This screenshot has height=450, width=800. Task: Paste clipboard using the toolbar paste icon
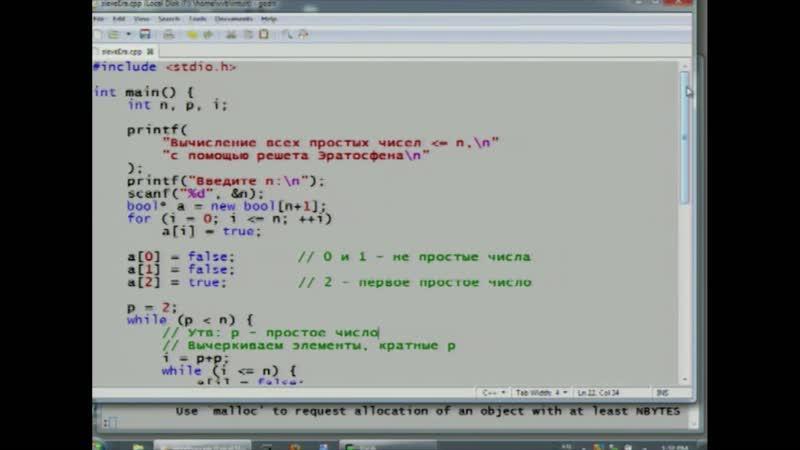click(x=263, y=33)
